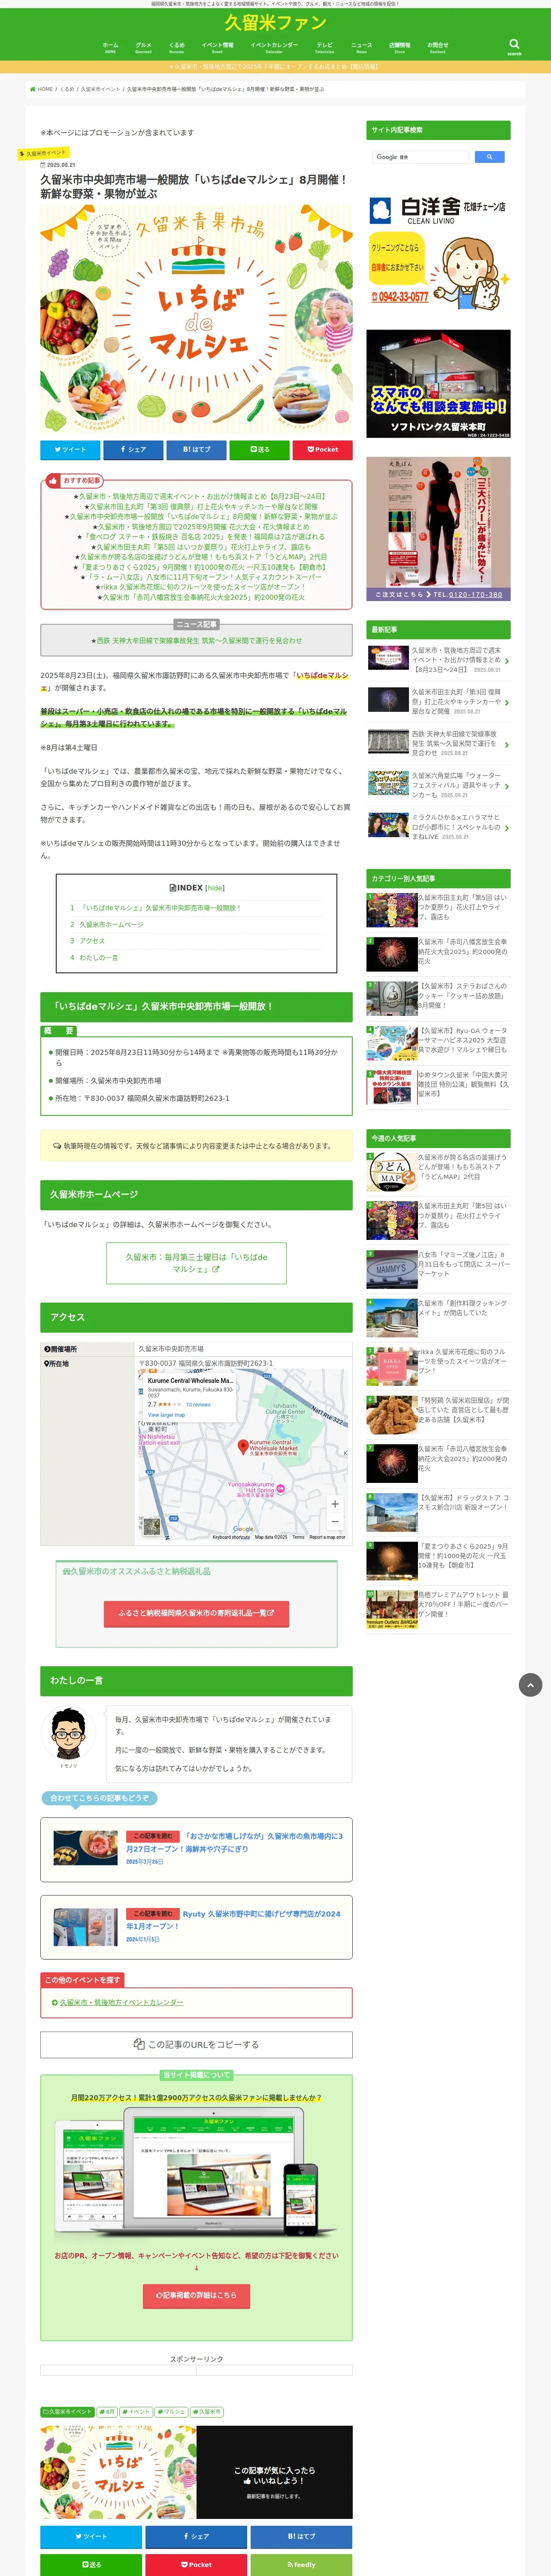This screenshot has height=2576, width=551.
Task: Open the イベント情報 menu item
Action: coord(217,47)
